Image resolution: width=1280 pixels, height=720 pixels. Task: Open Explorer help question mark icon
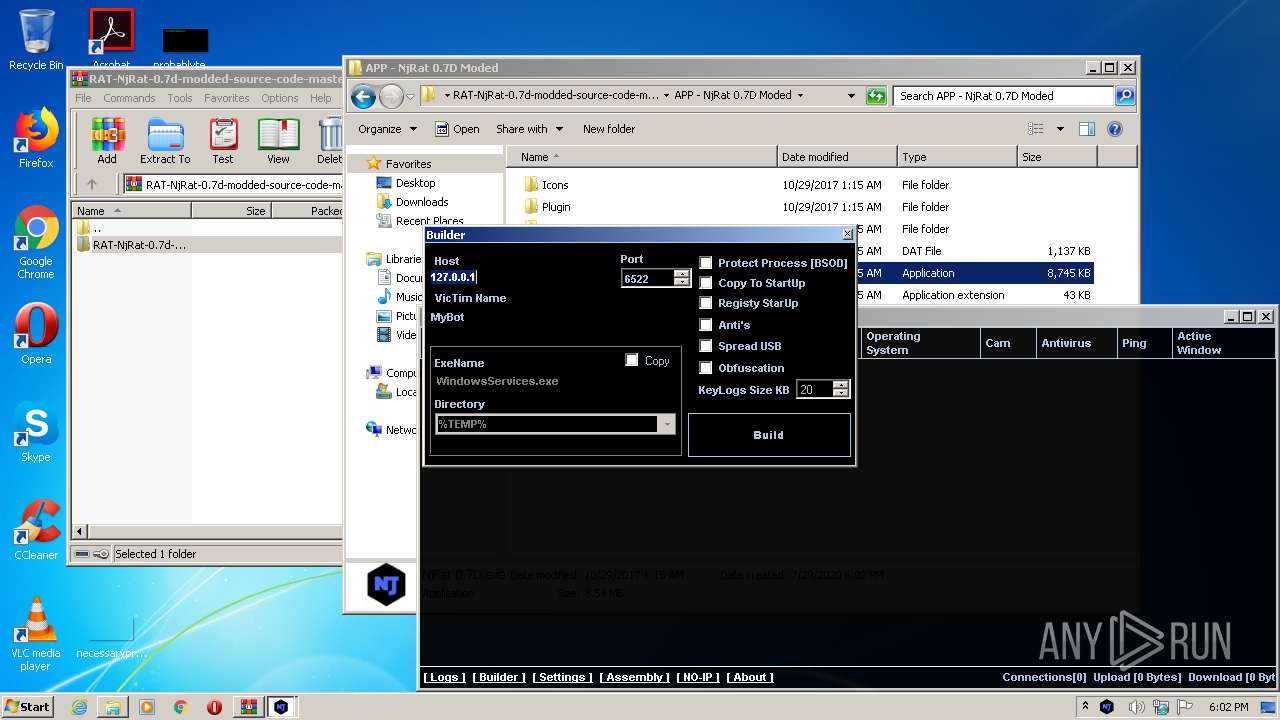point(1115,129)
